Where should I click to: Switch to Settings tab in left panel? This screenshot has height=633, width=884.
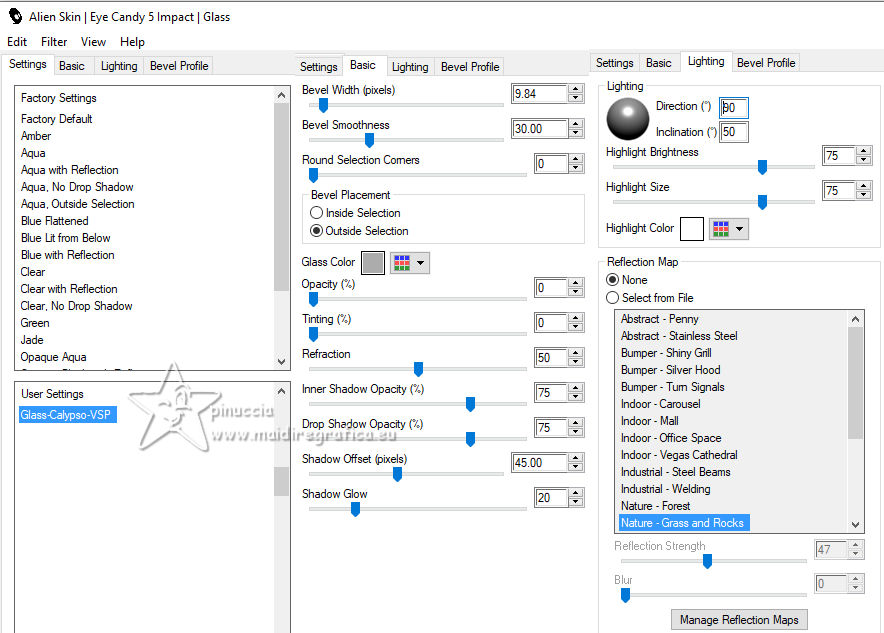(x=28, y=64)
